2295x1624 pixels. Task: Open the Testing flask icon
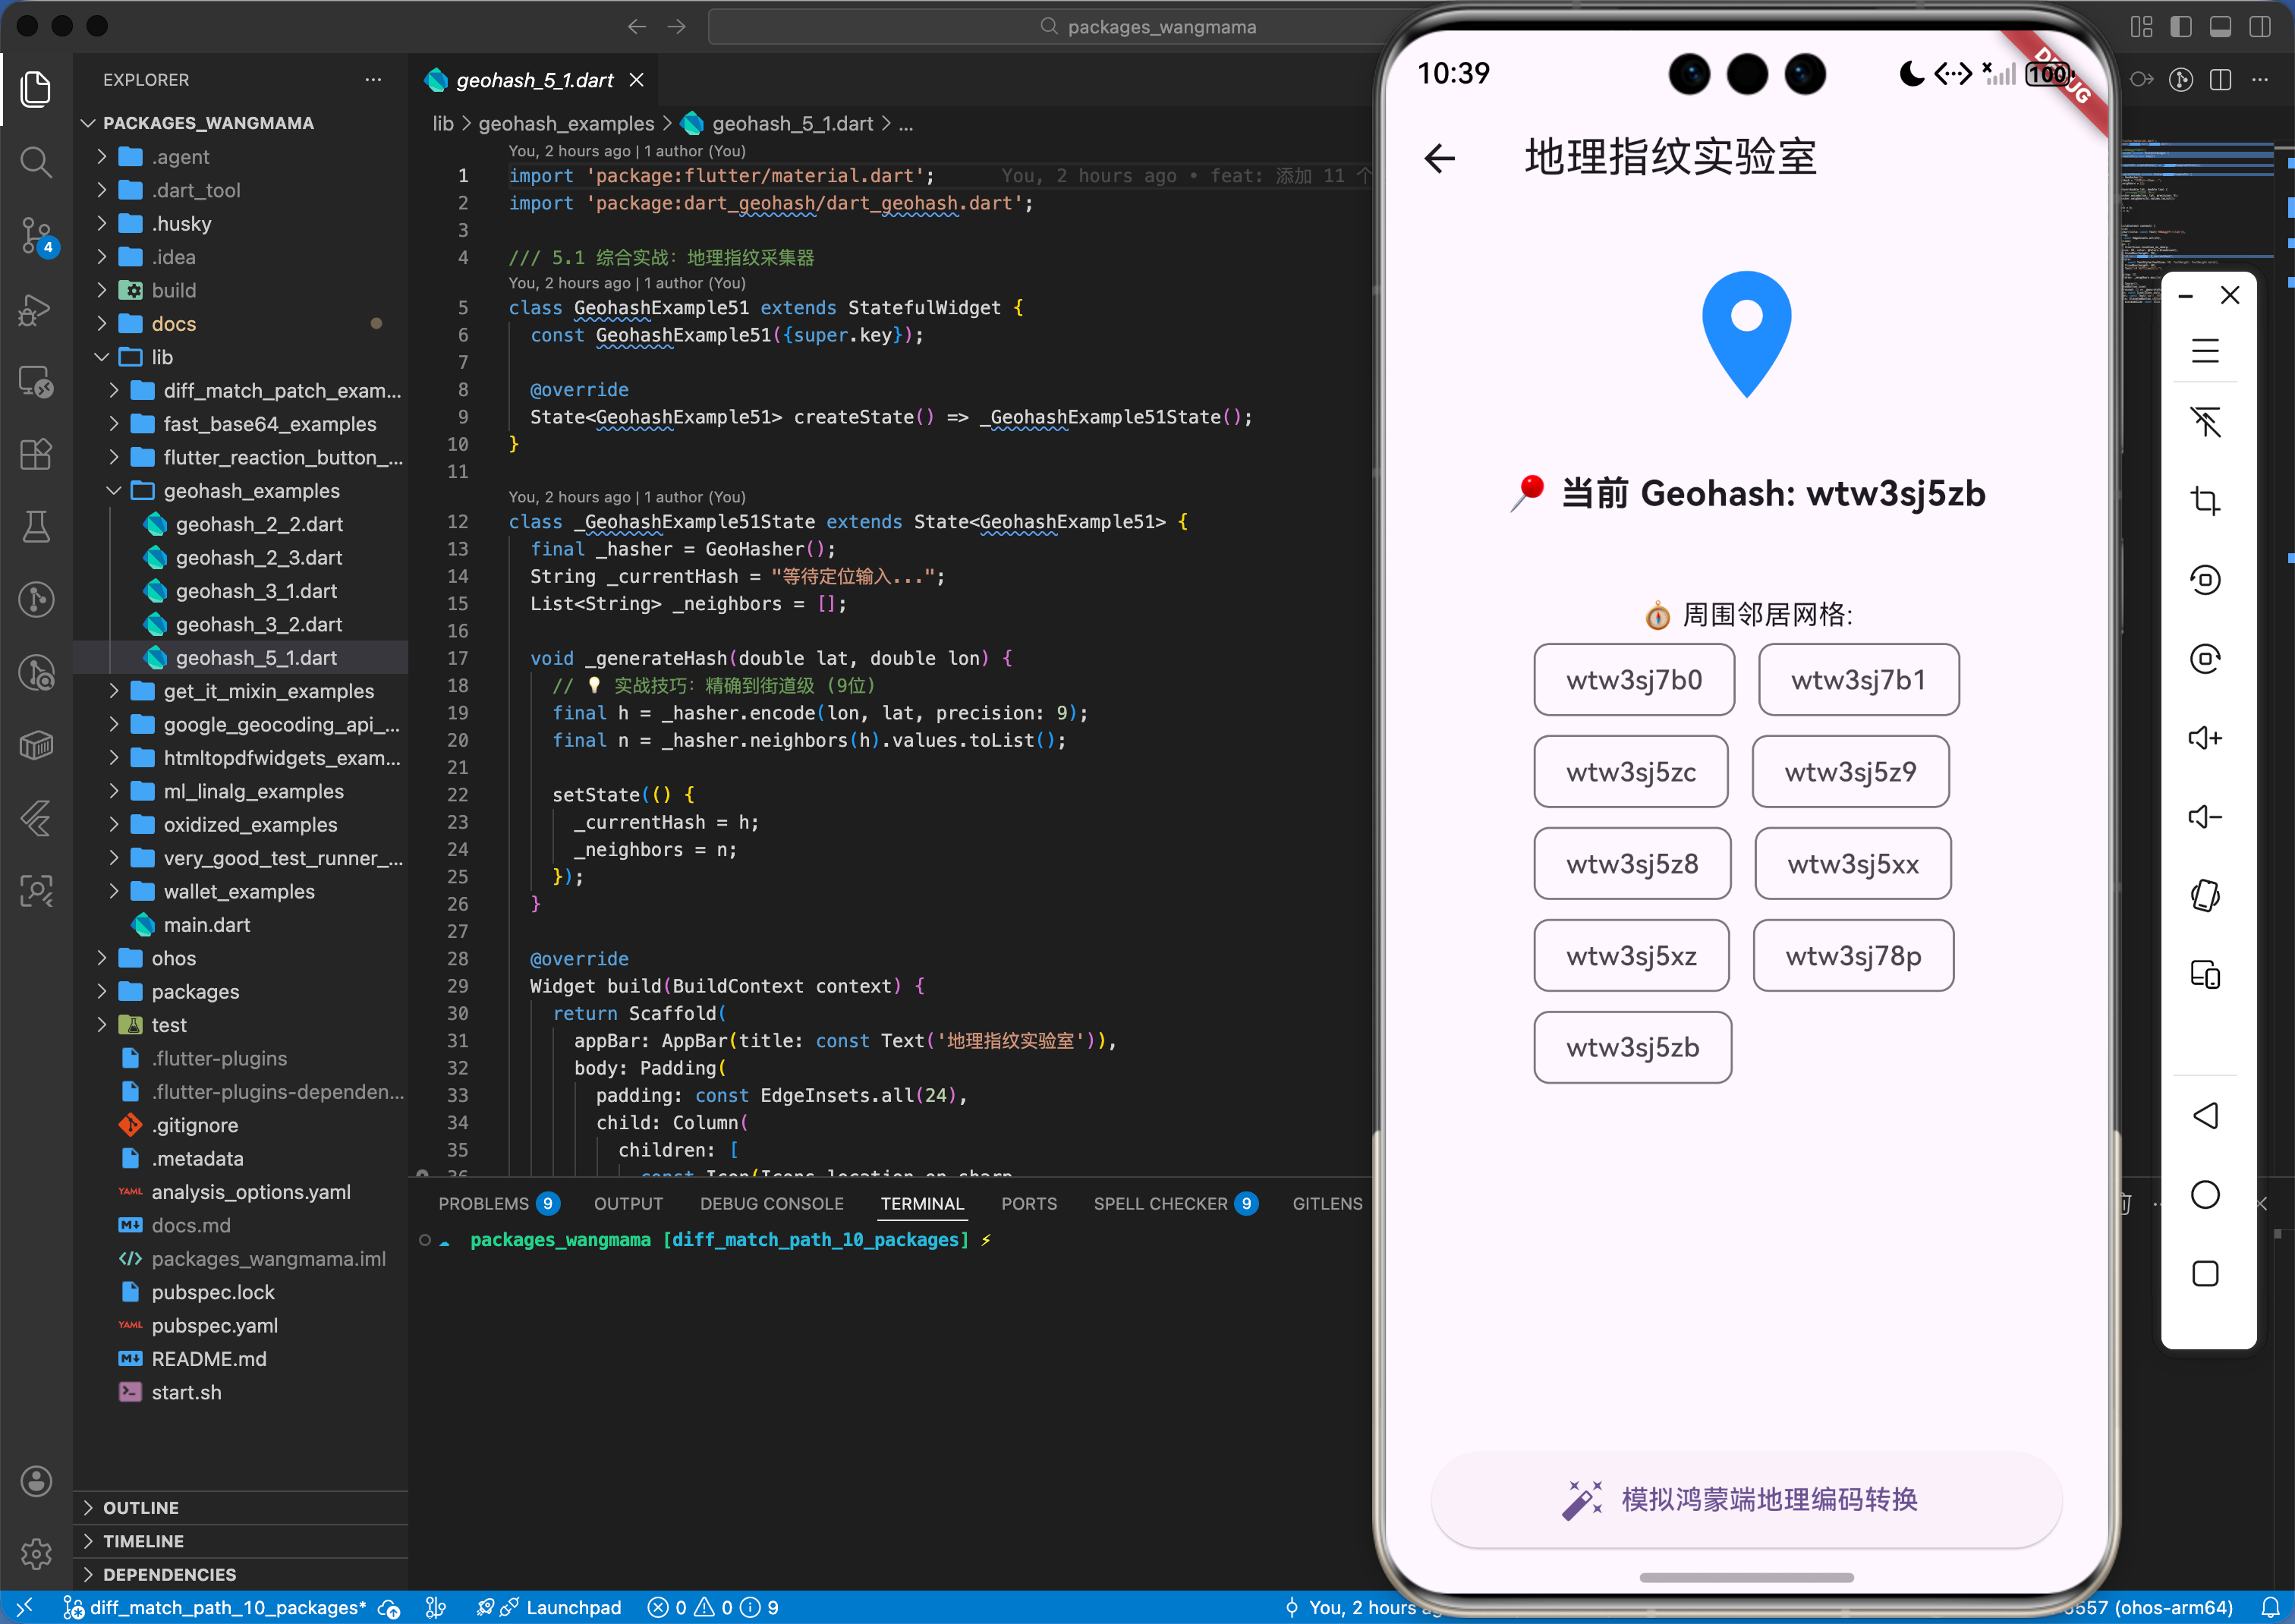tap(36, 526)
